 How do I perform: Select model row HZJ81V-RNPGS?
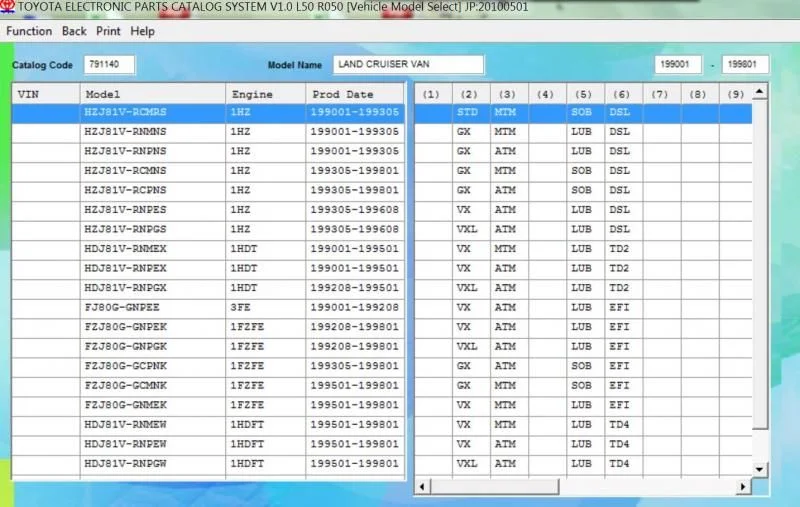point(209,230)
